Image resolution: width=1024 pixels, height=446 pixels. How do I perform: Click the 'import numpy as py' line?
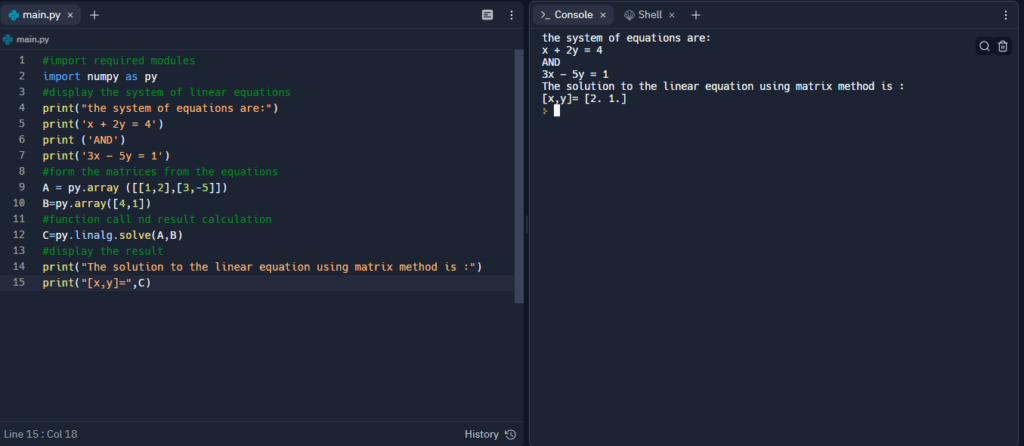pyautogui.click(x=100, y=76)
